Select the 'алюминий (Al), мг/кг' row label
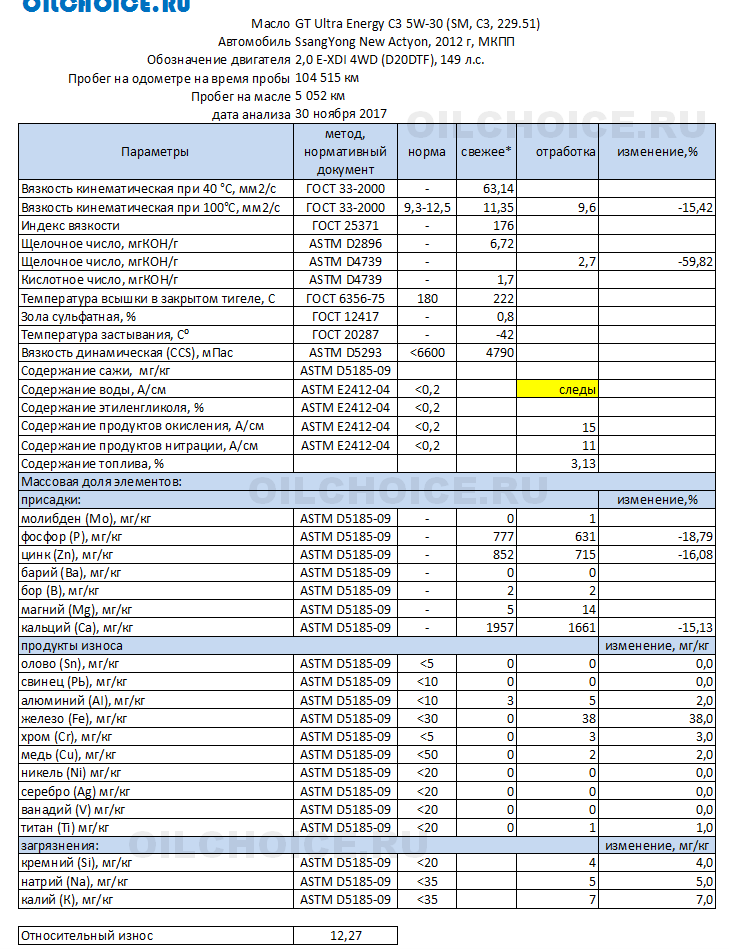The image size is (729, 949). click(83, 701)
